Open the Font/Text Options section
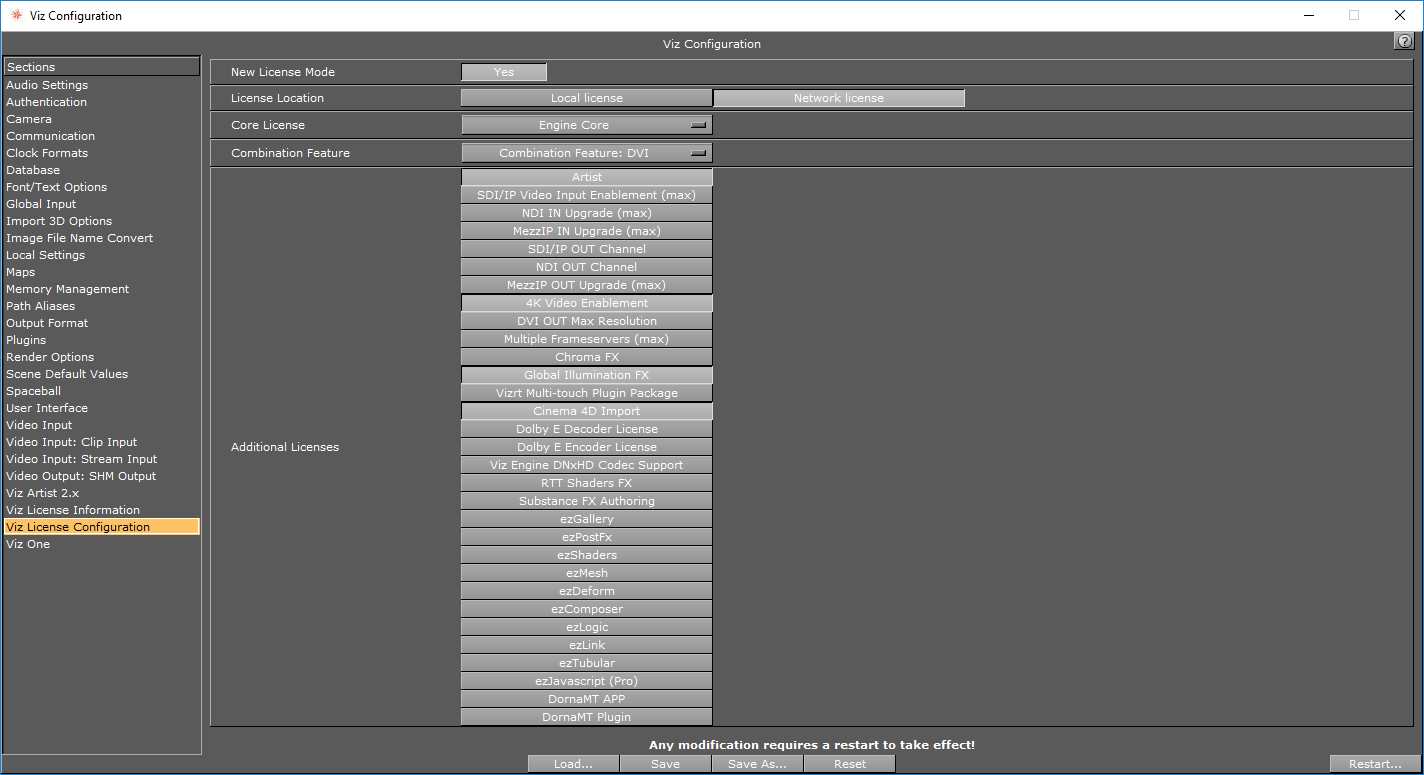 (x=101, y=187)
